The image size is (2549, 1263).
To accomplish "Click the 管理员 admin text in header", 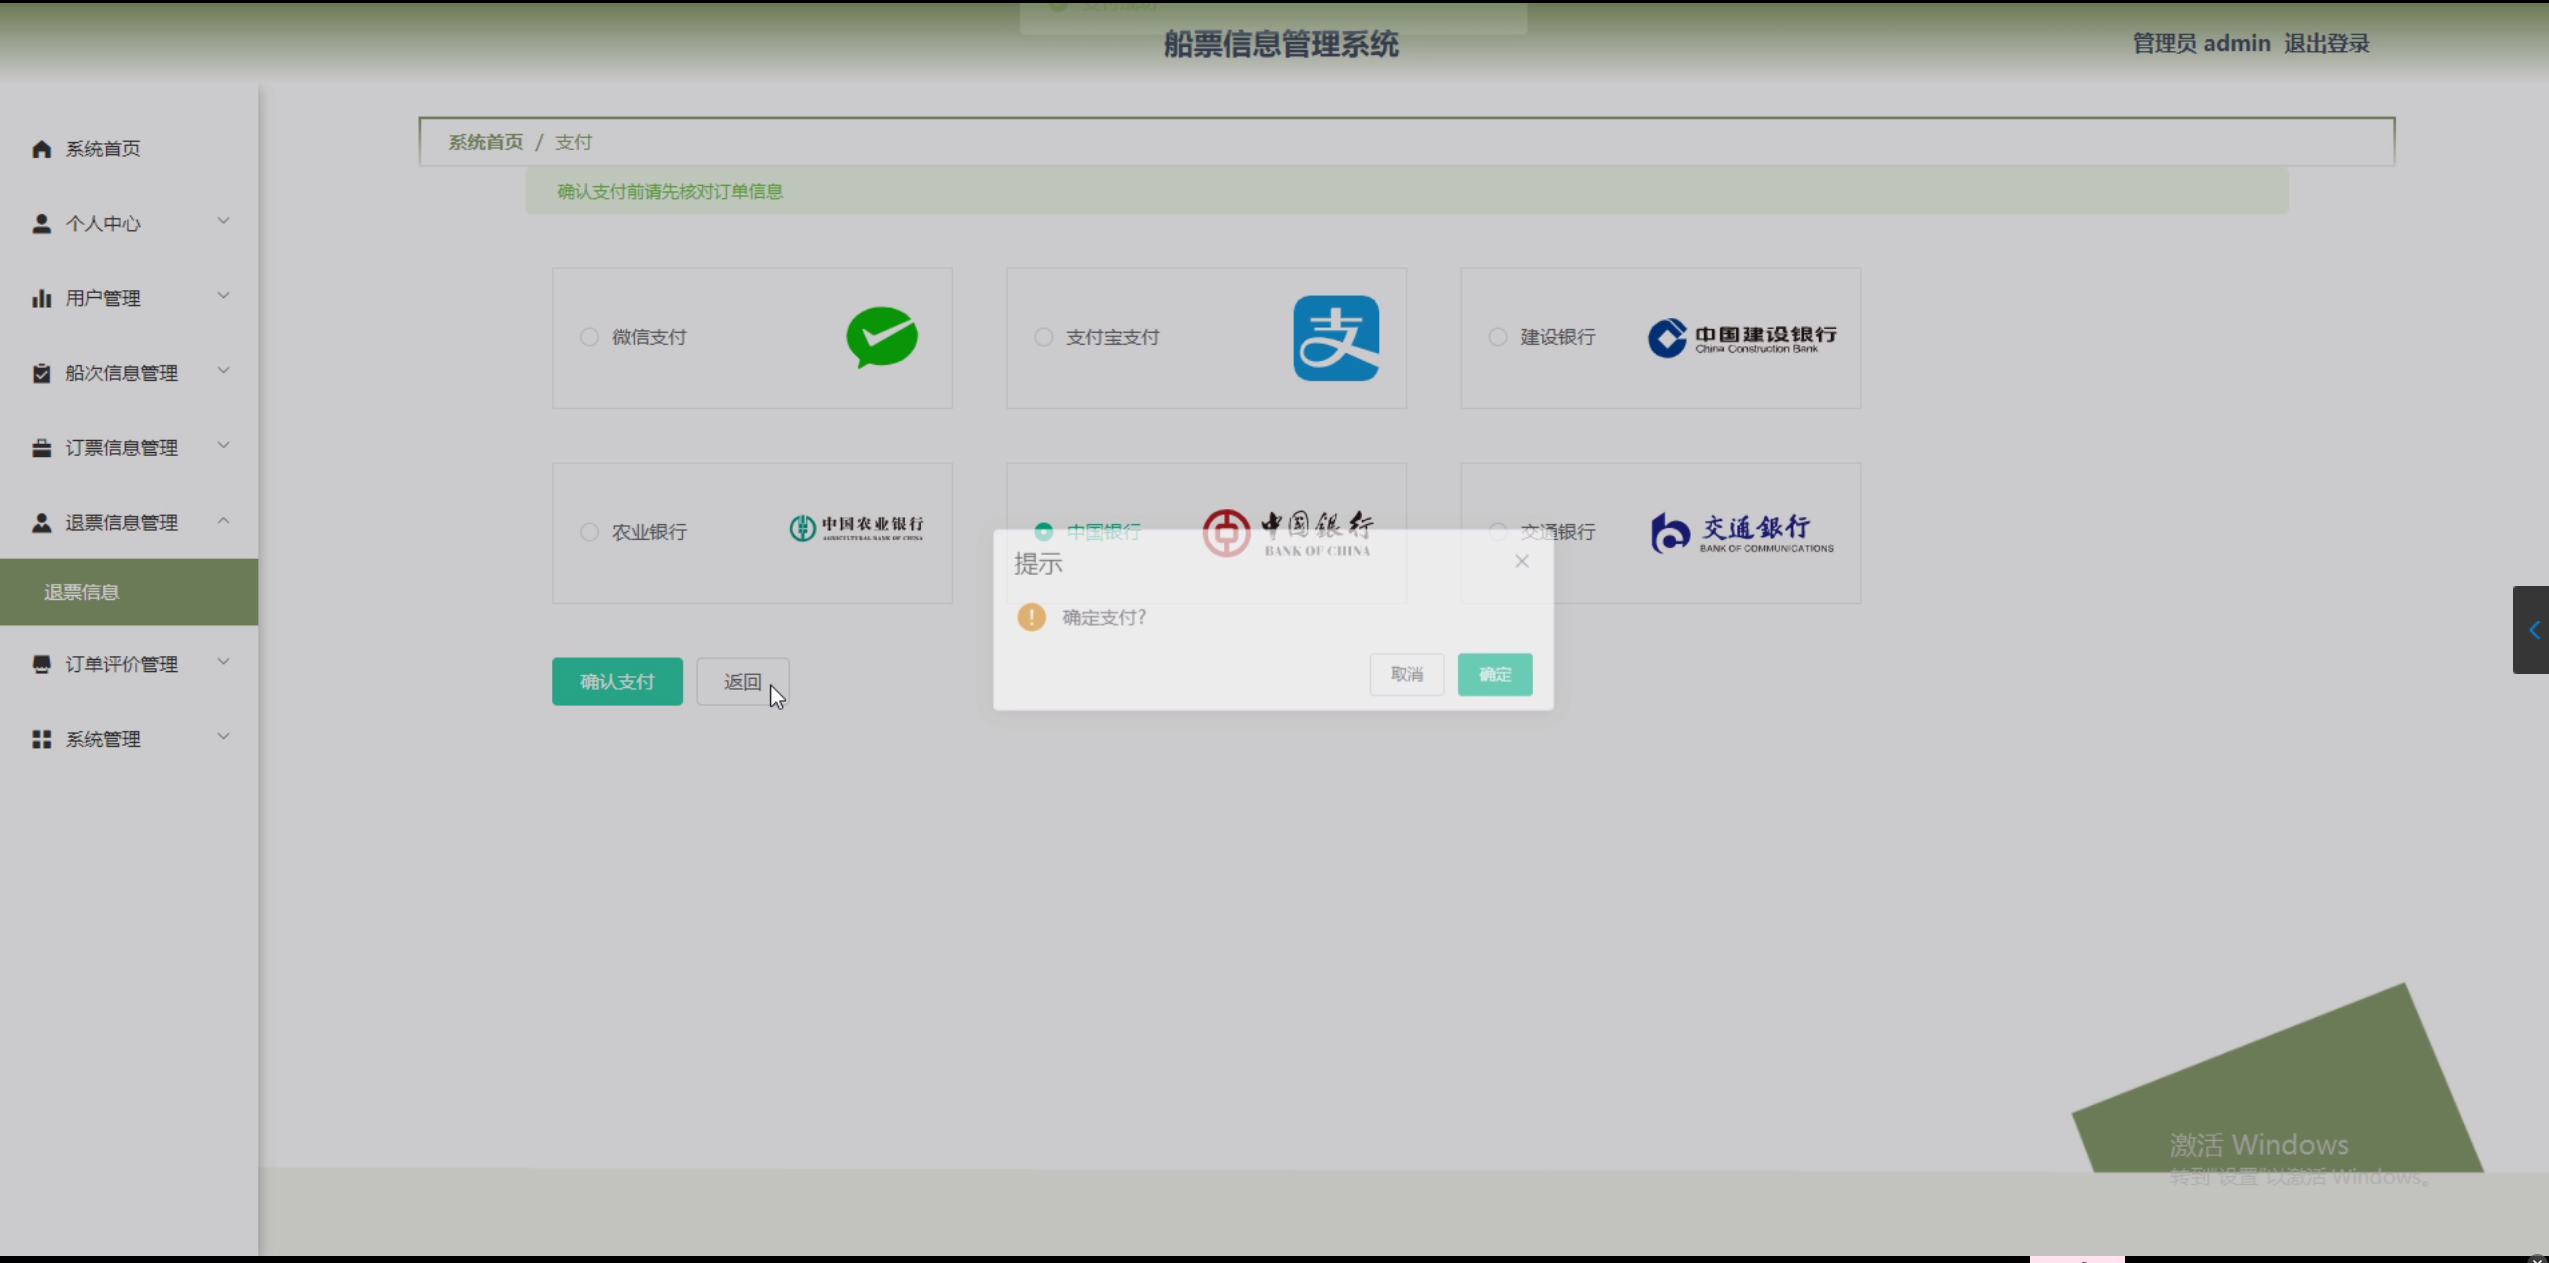I will 2202,43.
